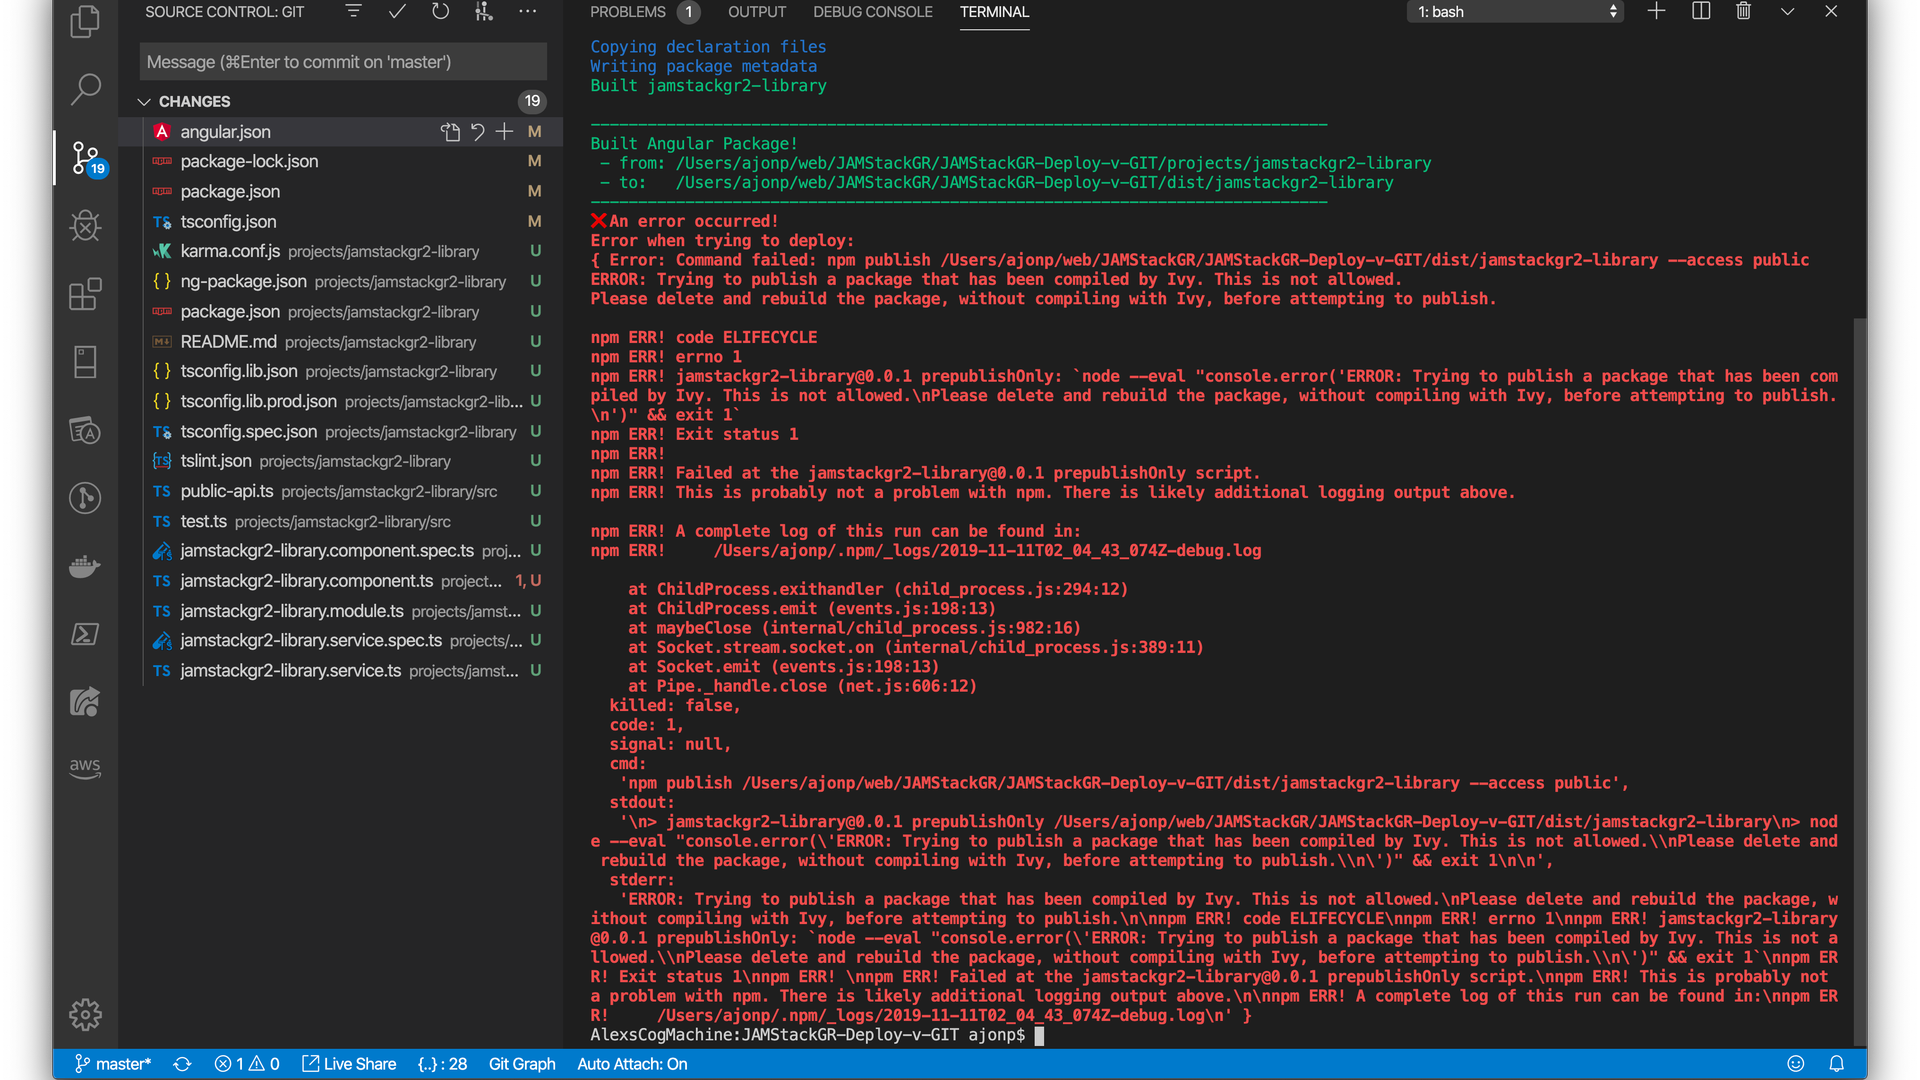Click the commit message input field
1920x1080 pixels.
pos(343,62)
